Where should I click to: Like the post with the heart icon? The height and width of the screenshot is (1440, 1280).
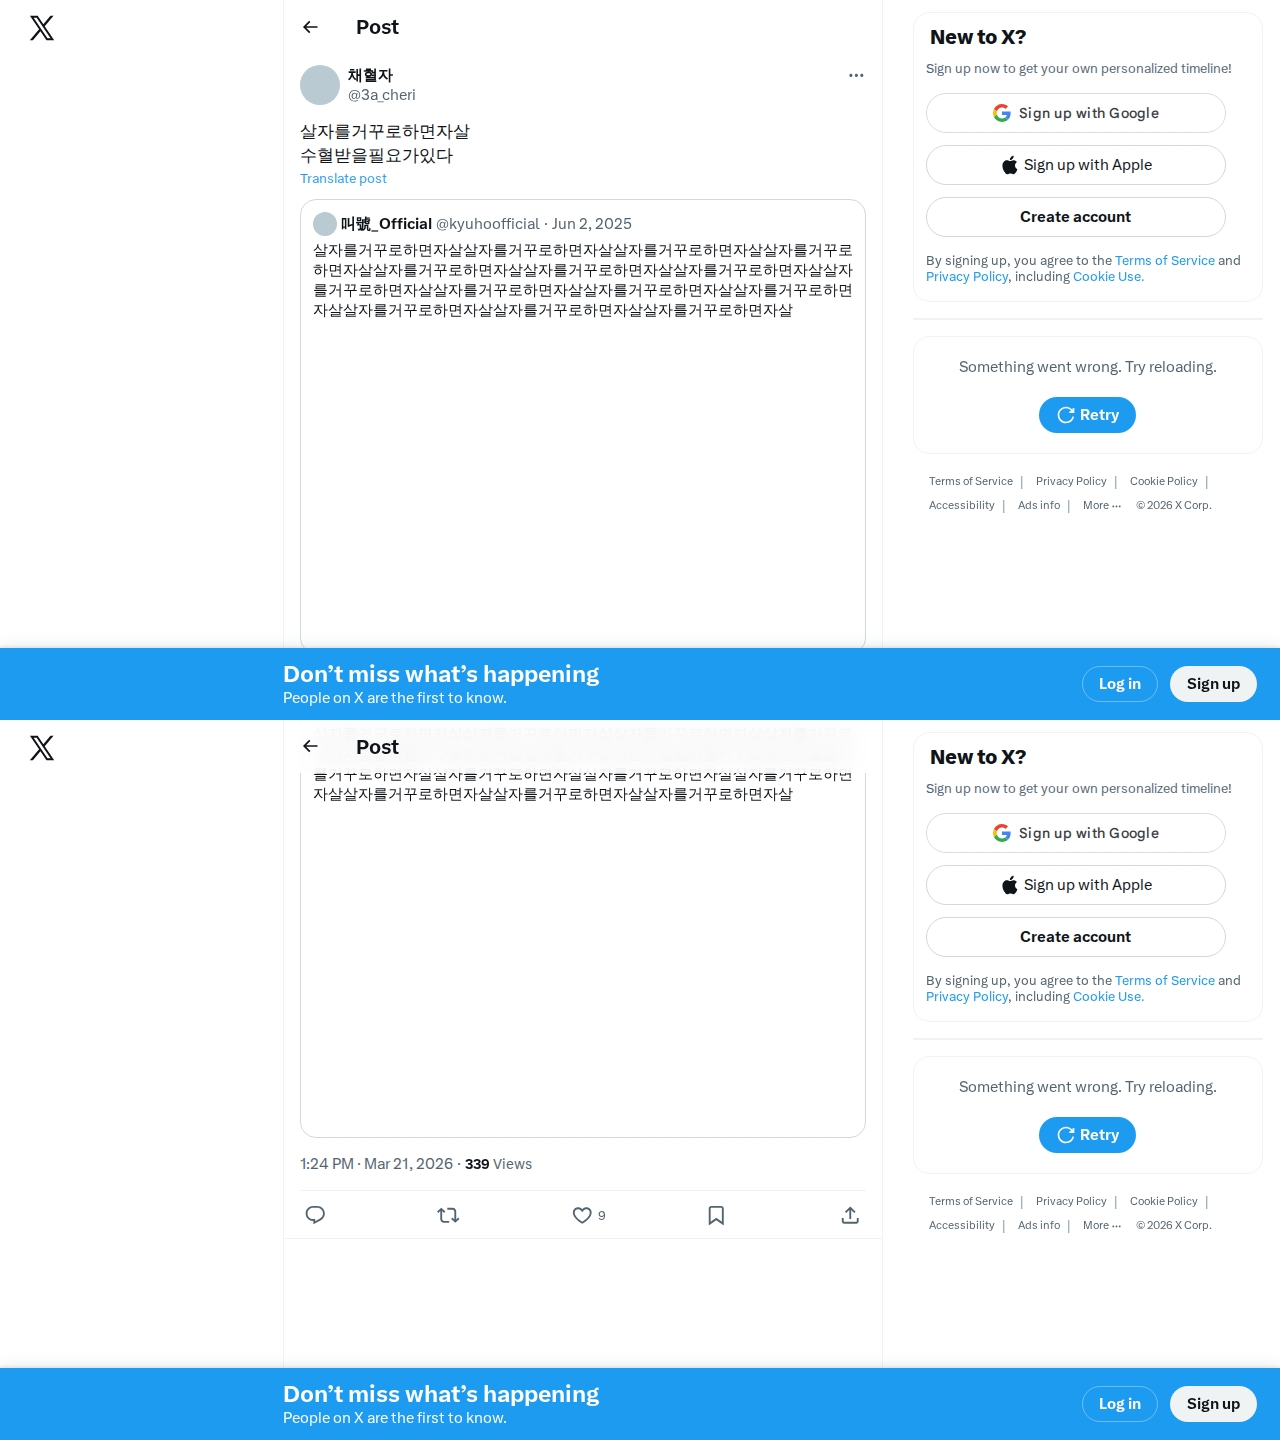point(582,1215)
